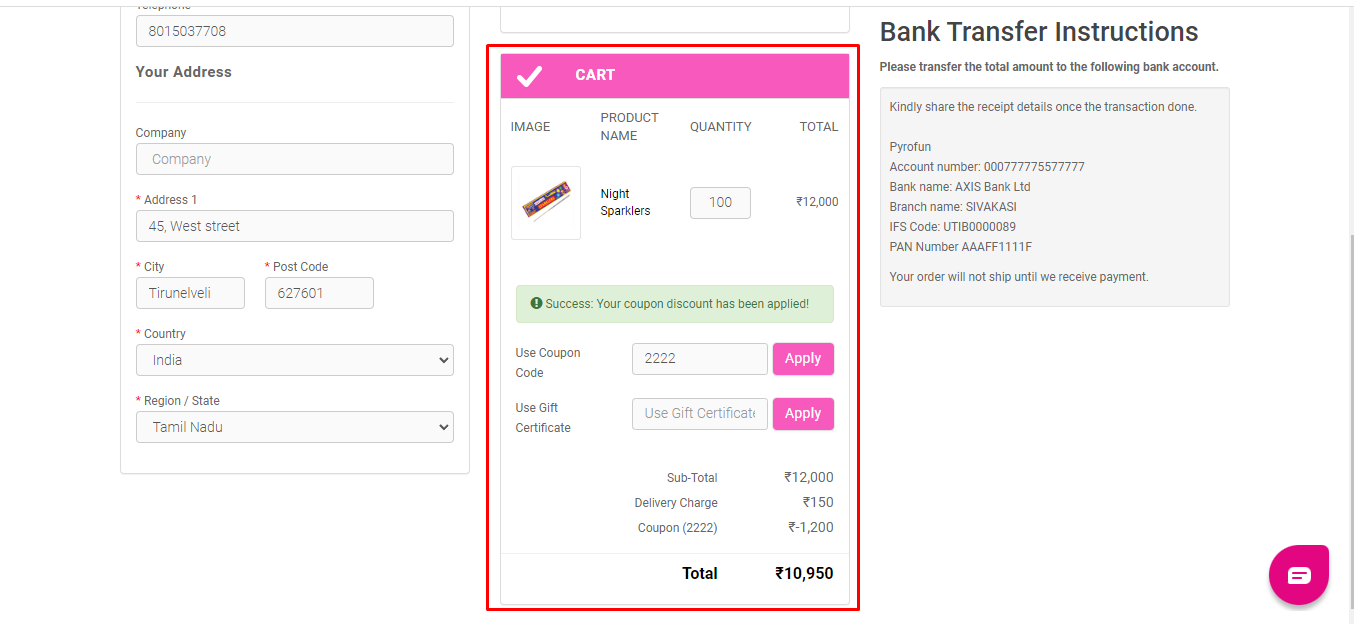Select the Address 1 field
The height and width of the screenshot is (624, 1354).
click(295, 226)
